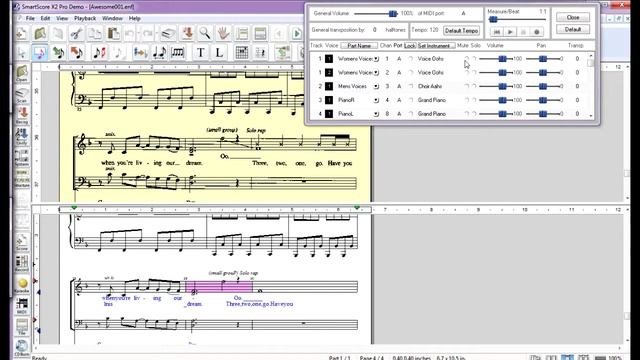Solo the first Womens Voices track
This screenshot has height=360, width=640.
[x=474, y=59]
